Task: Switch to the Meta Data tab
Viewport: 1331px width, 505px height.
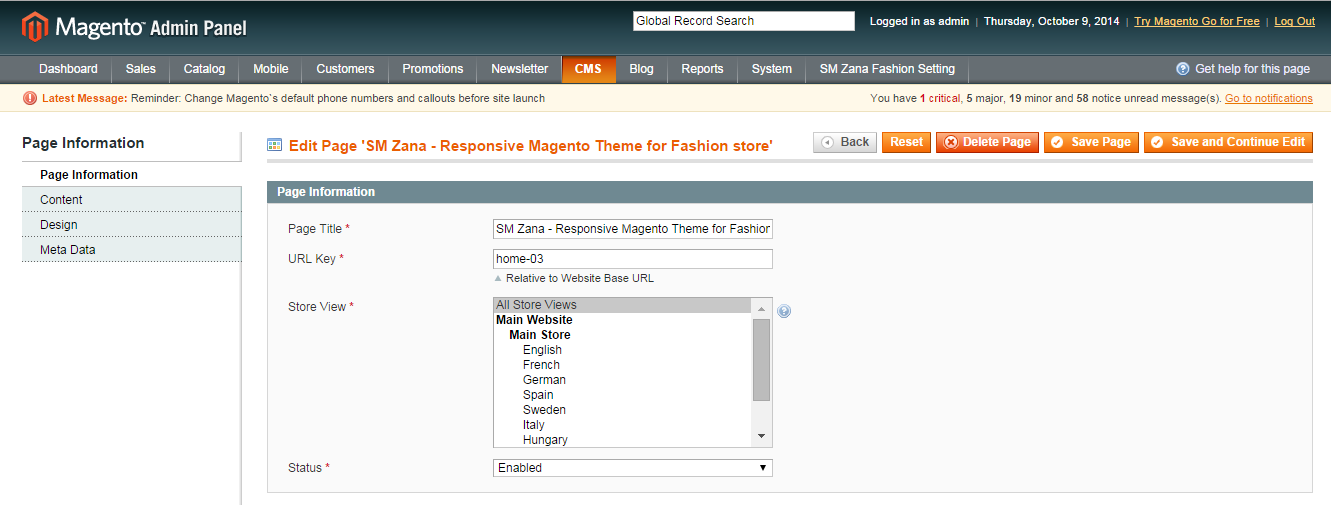Action: pos(132,250)
